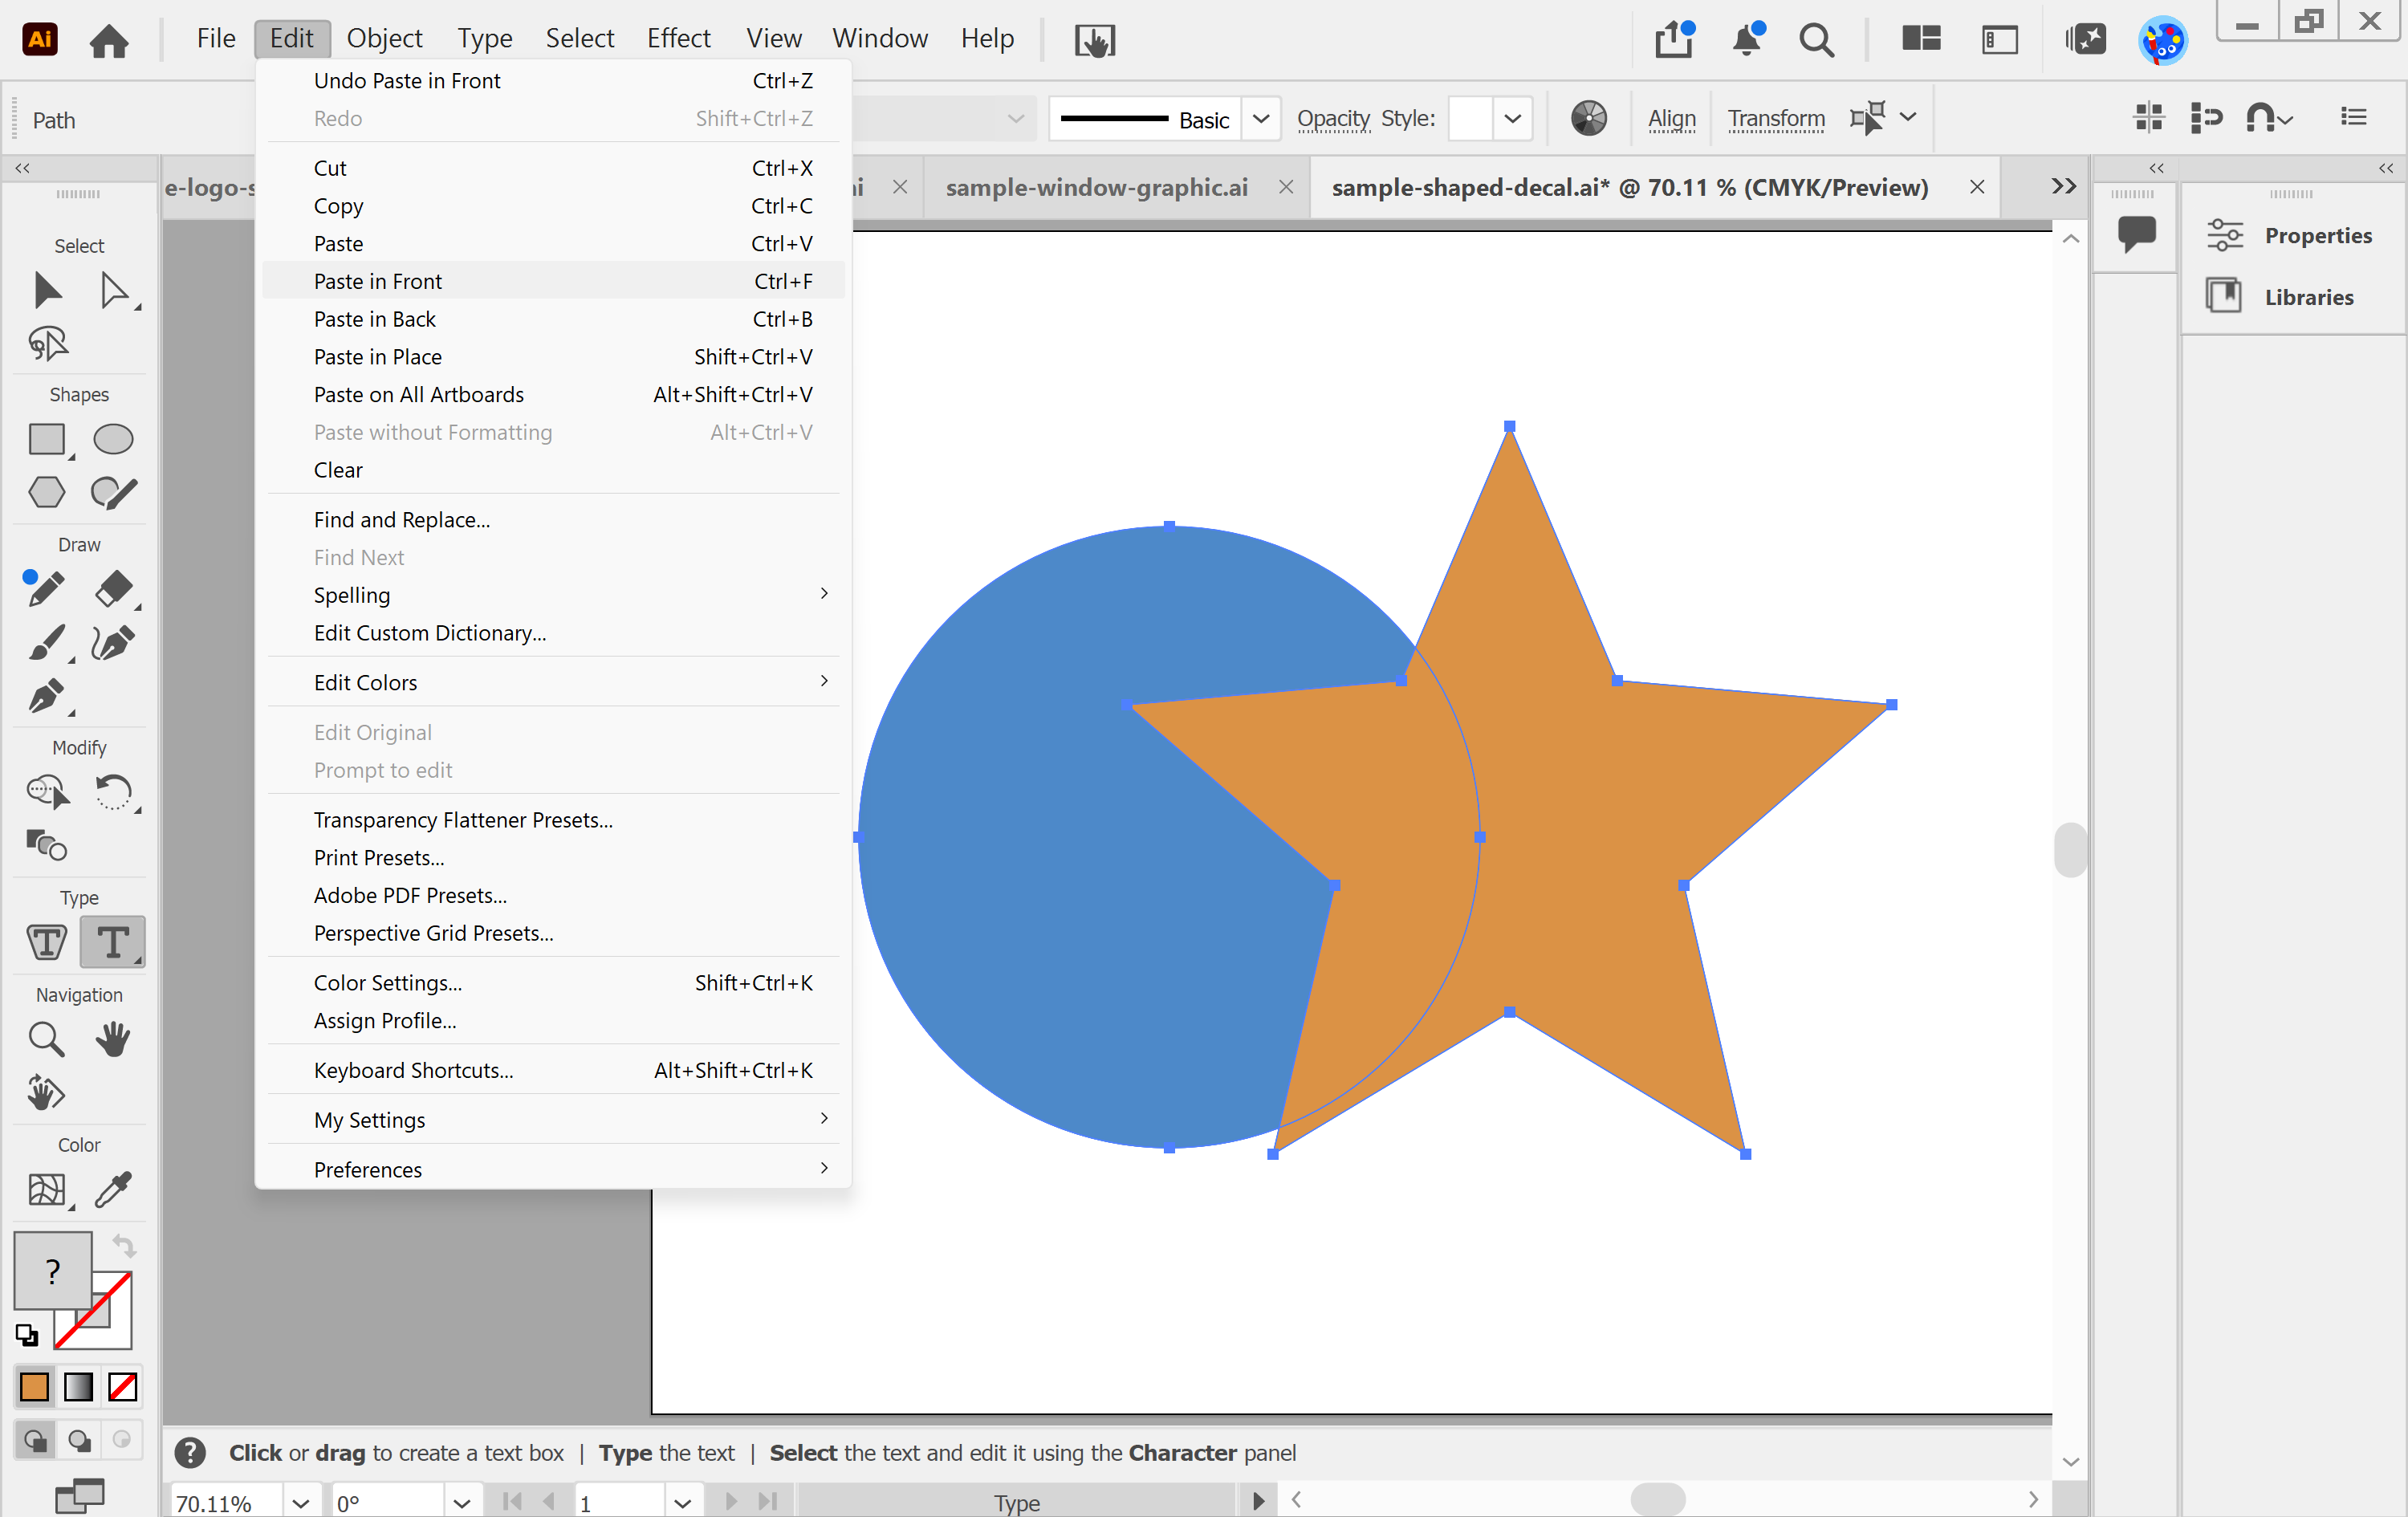Select the Rectangle tool
2408x1517 pixels.
click(x=47, y=439)
